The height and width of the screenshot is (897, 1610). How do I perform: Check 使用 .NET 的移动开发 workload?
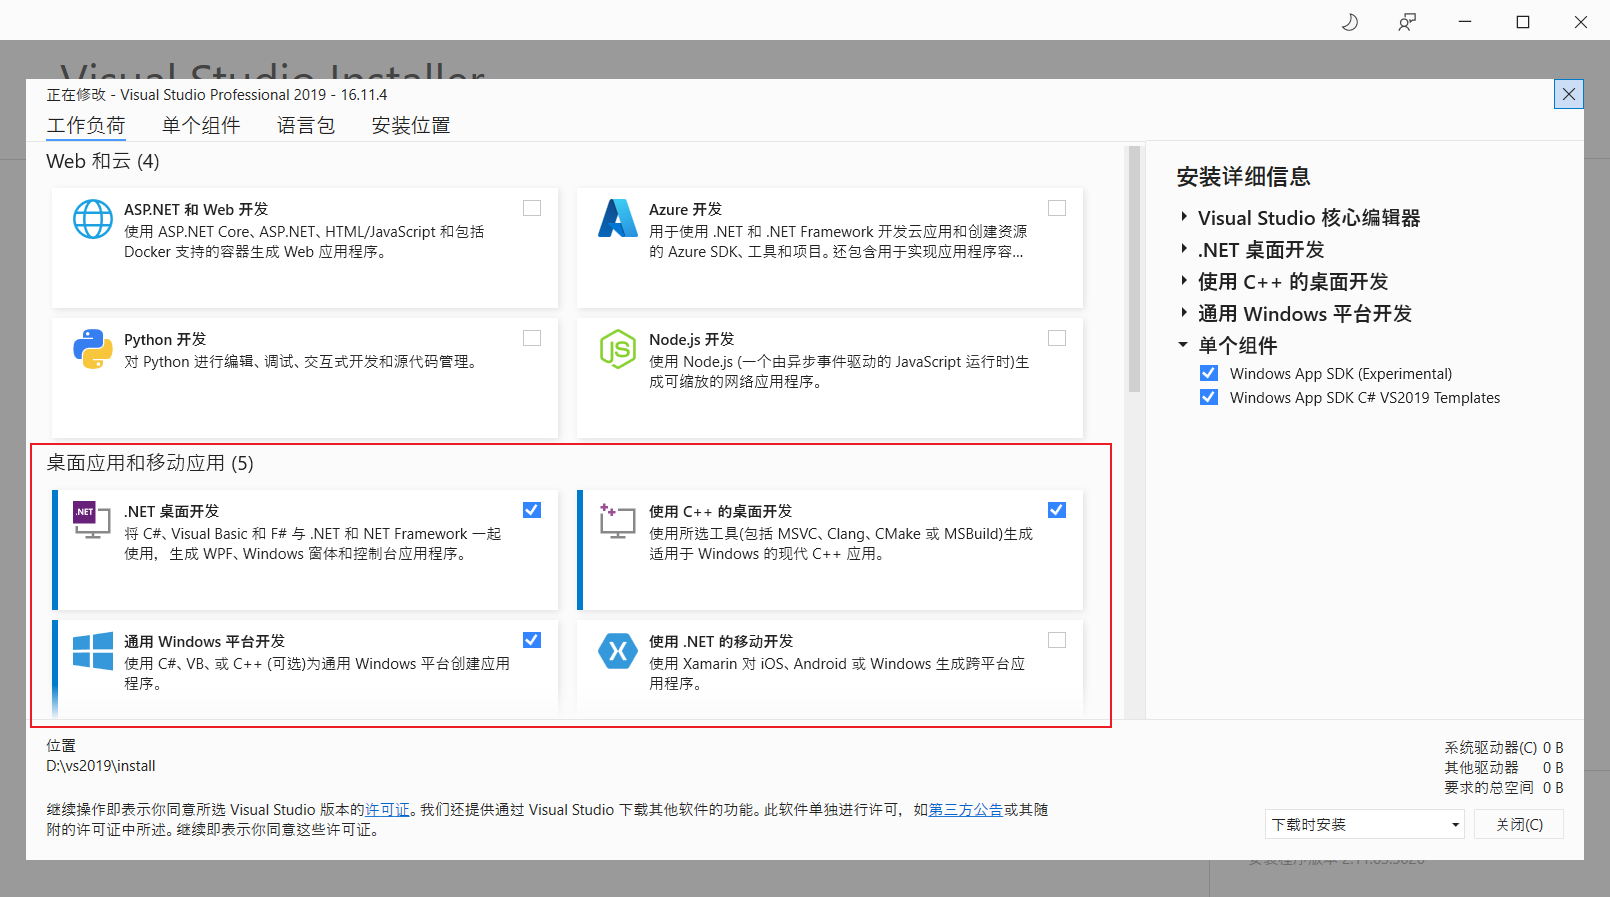point(1057,640)
